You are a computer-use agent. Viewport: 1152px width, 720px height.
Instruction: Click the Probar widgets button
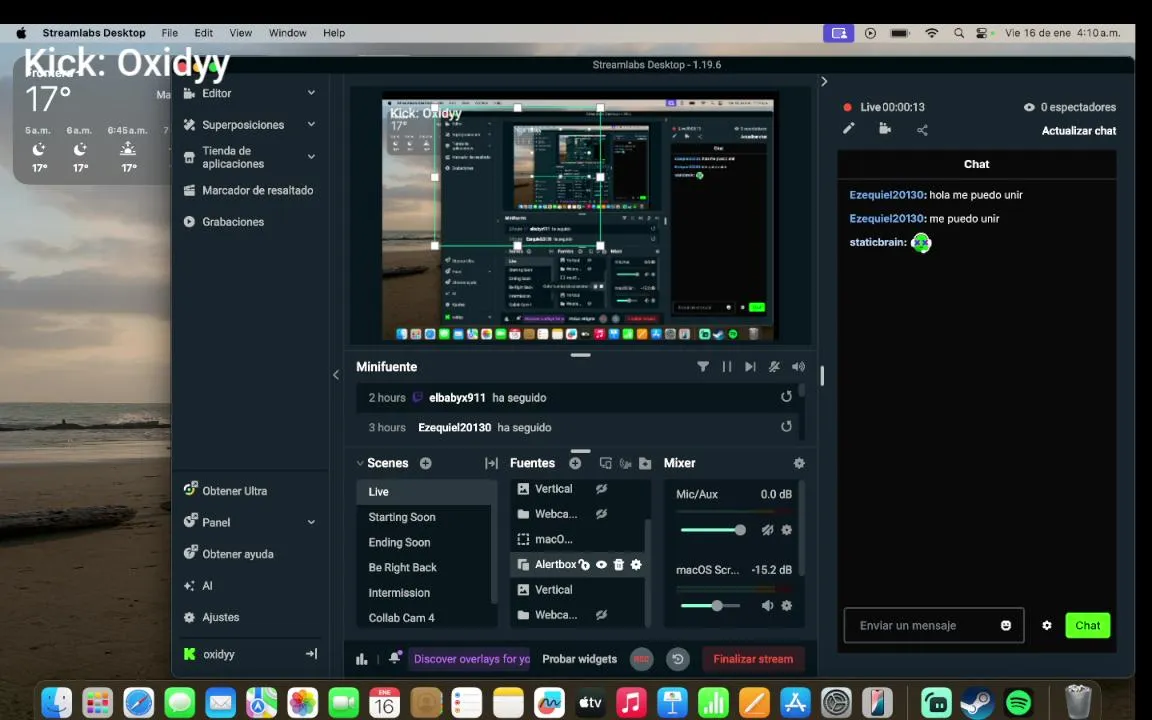(580, 659)
